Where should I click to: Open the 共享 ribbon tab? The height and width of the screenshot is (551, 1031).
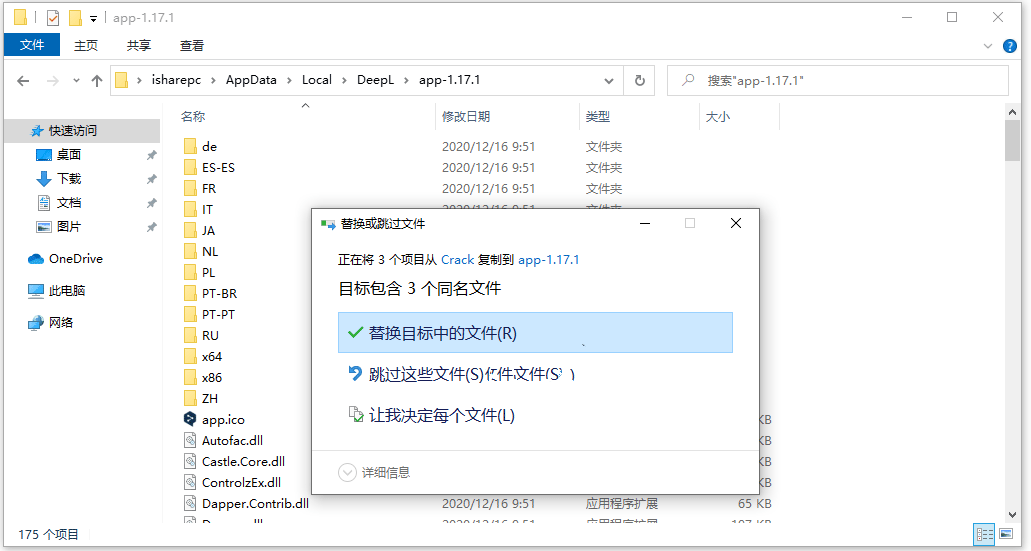tap(139, 45)
